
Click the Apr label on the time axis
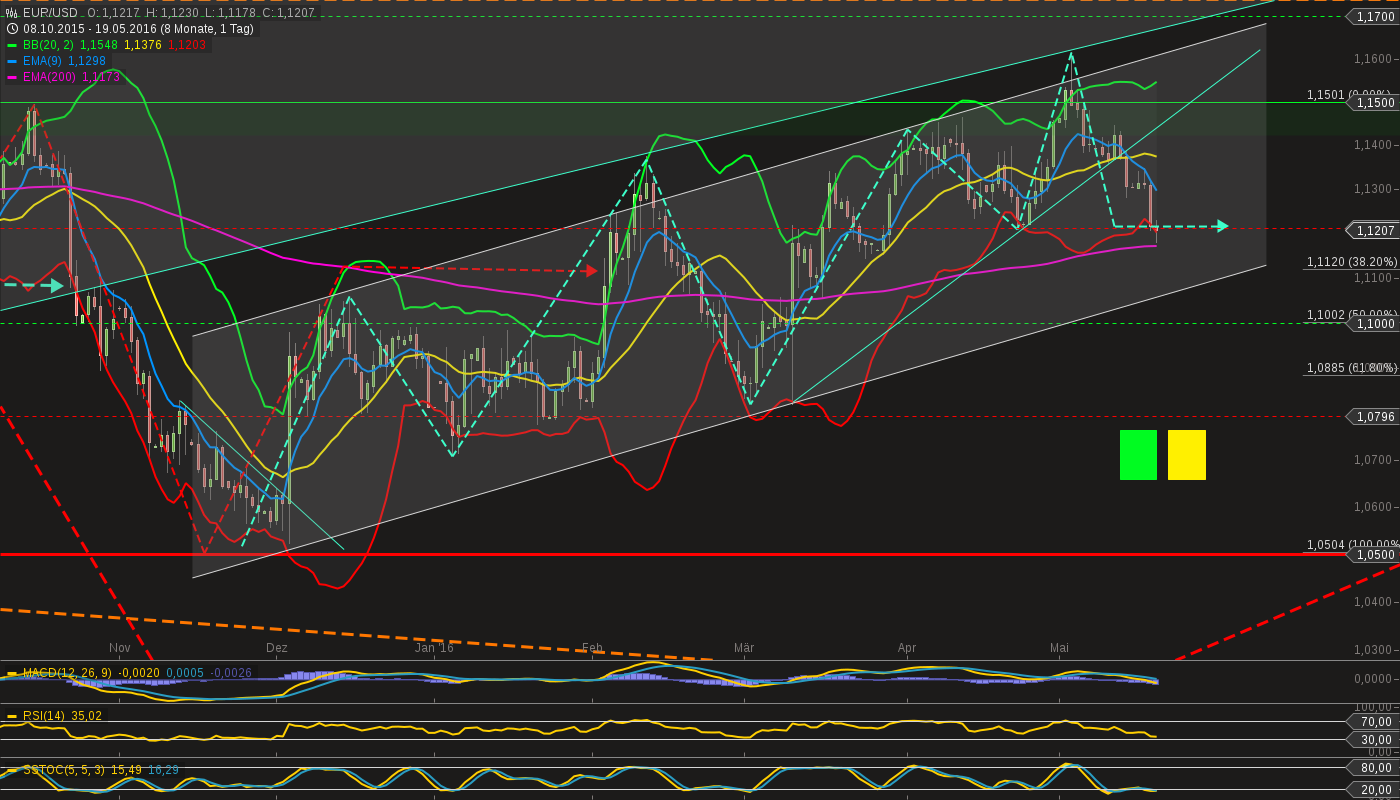click(907, 648)
